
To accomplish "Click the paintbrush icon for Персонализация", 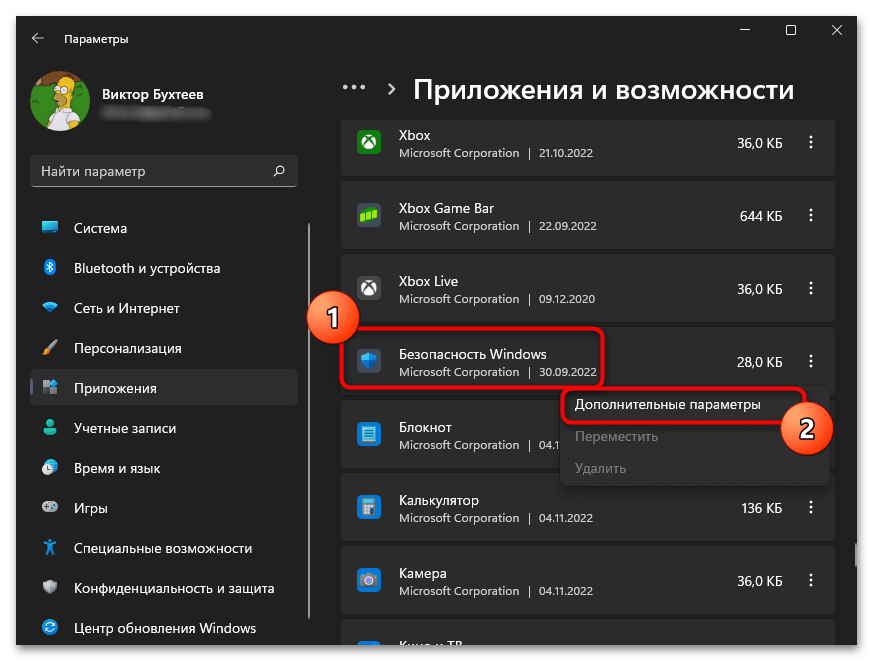I will click(50, 347).
